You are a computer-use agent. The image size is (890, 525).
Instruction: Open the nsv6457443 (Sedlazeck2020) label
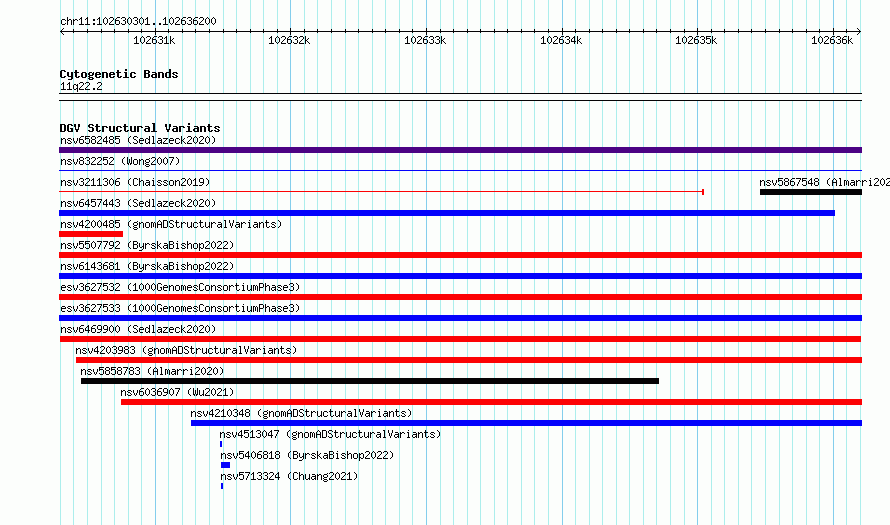pos(138,203)
